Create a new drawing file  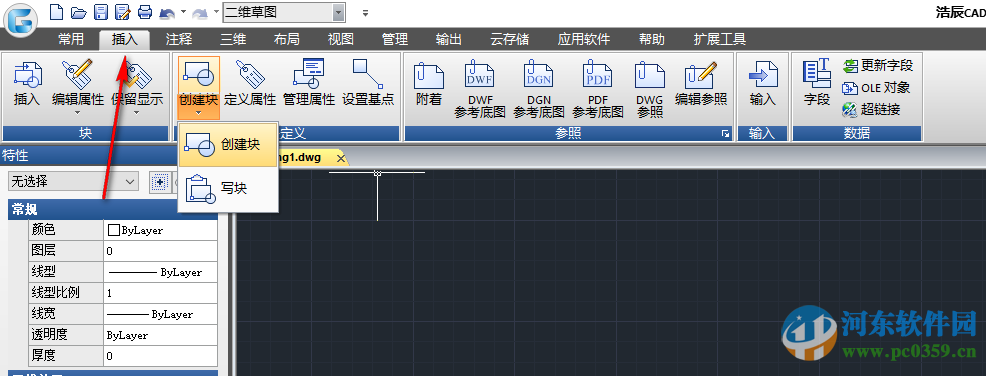(x=57, y=11)
